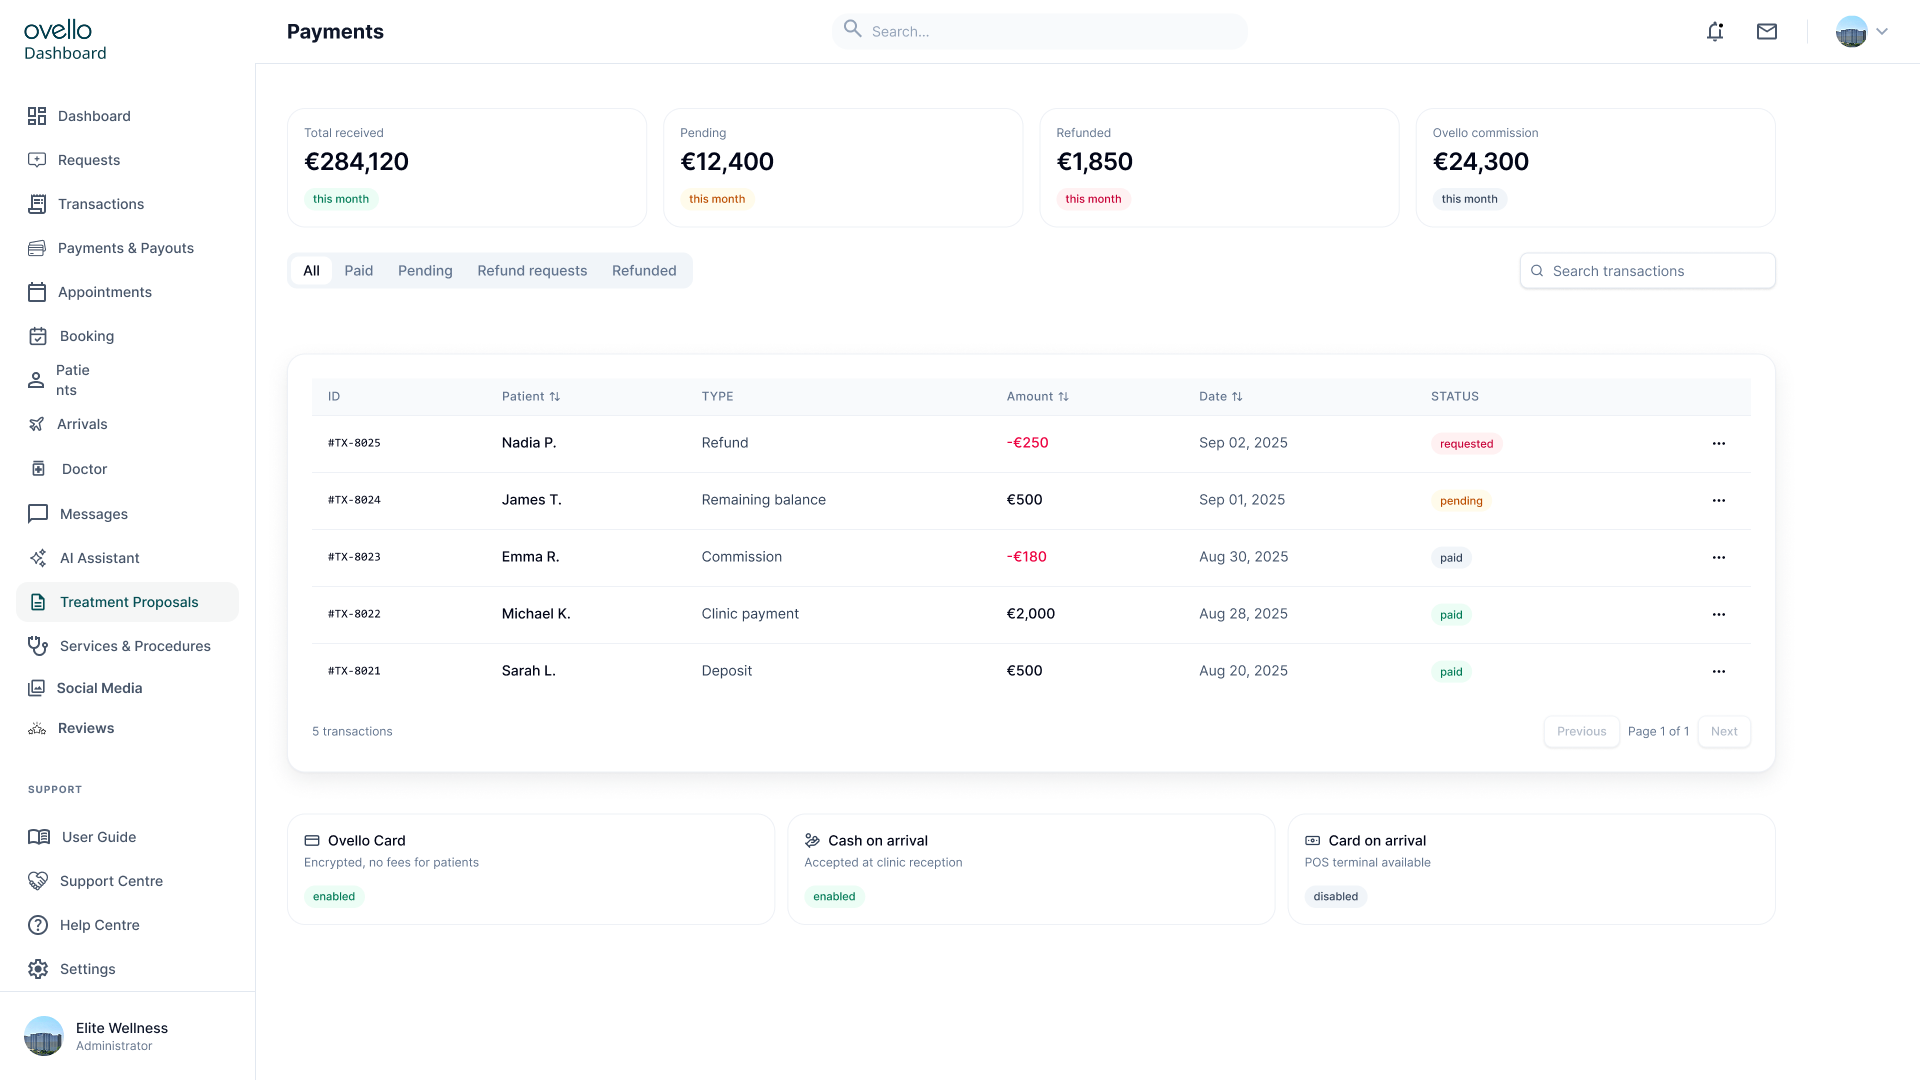1920x1080 pixels.
Task: Click the Help Centre question mark icon
Action: click(38, 925)
